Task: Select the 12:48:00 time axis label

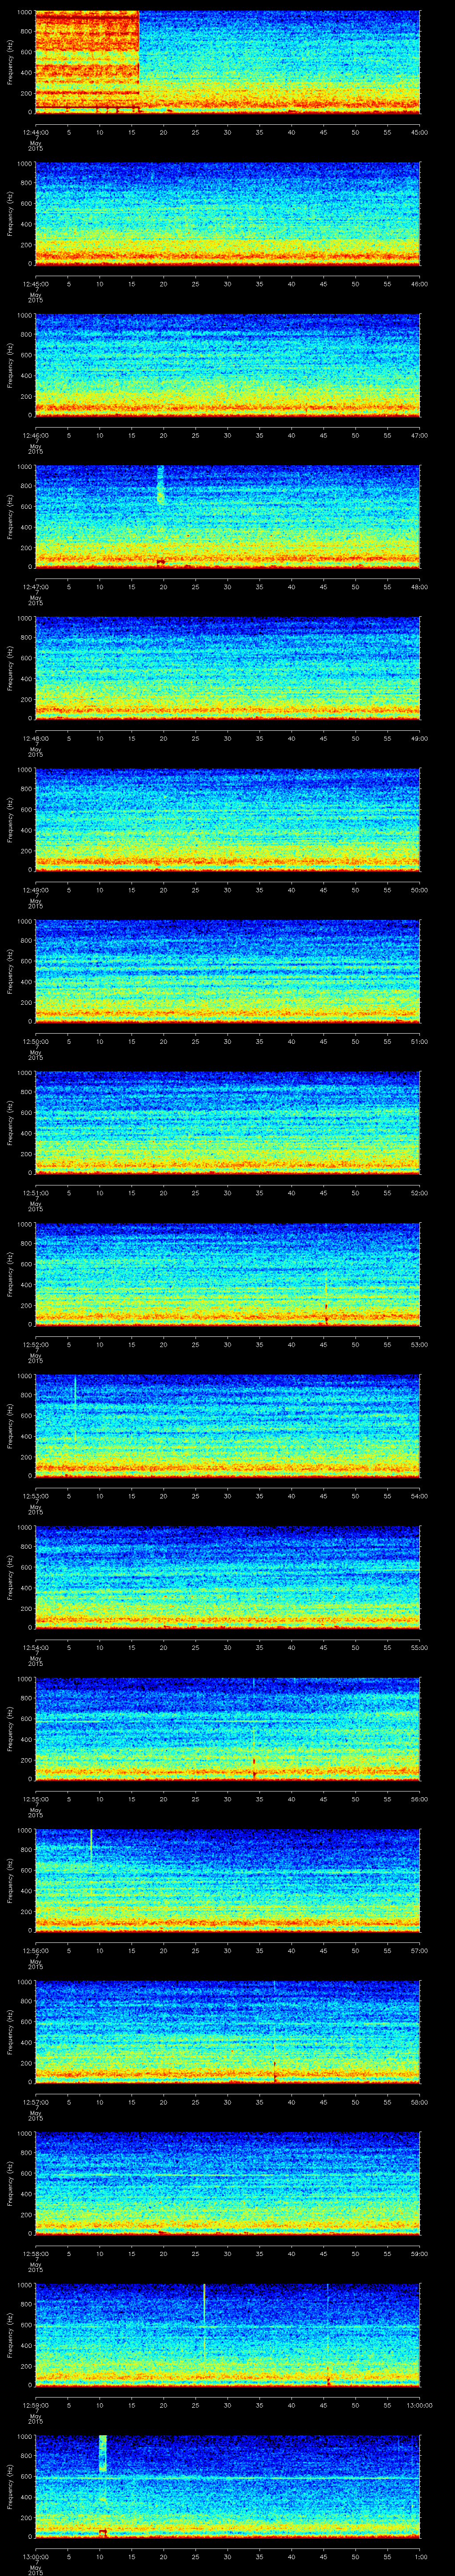Action: (x=35, y=739)
